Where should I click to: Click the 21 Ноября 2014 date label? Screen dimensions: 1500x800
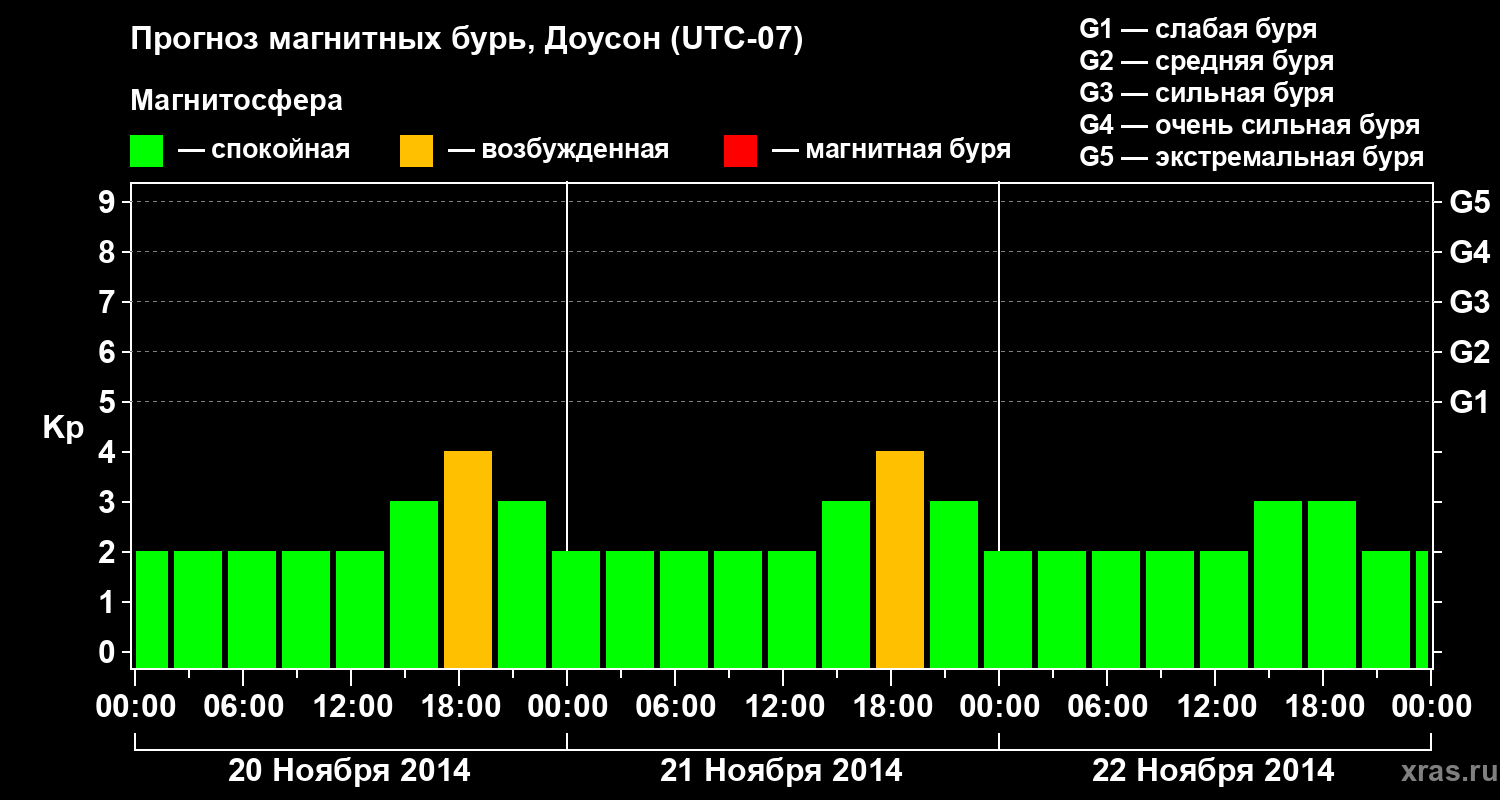pos(781,771)
